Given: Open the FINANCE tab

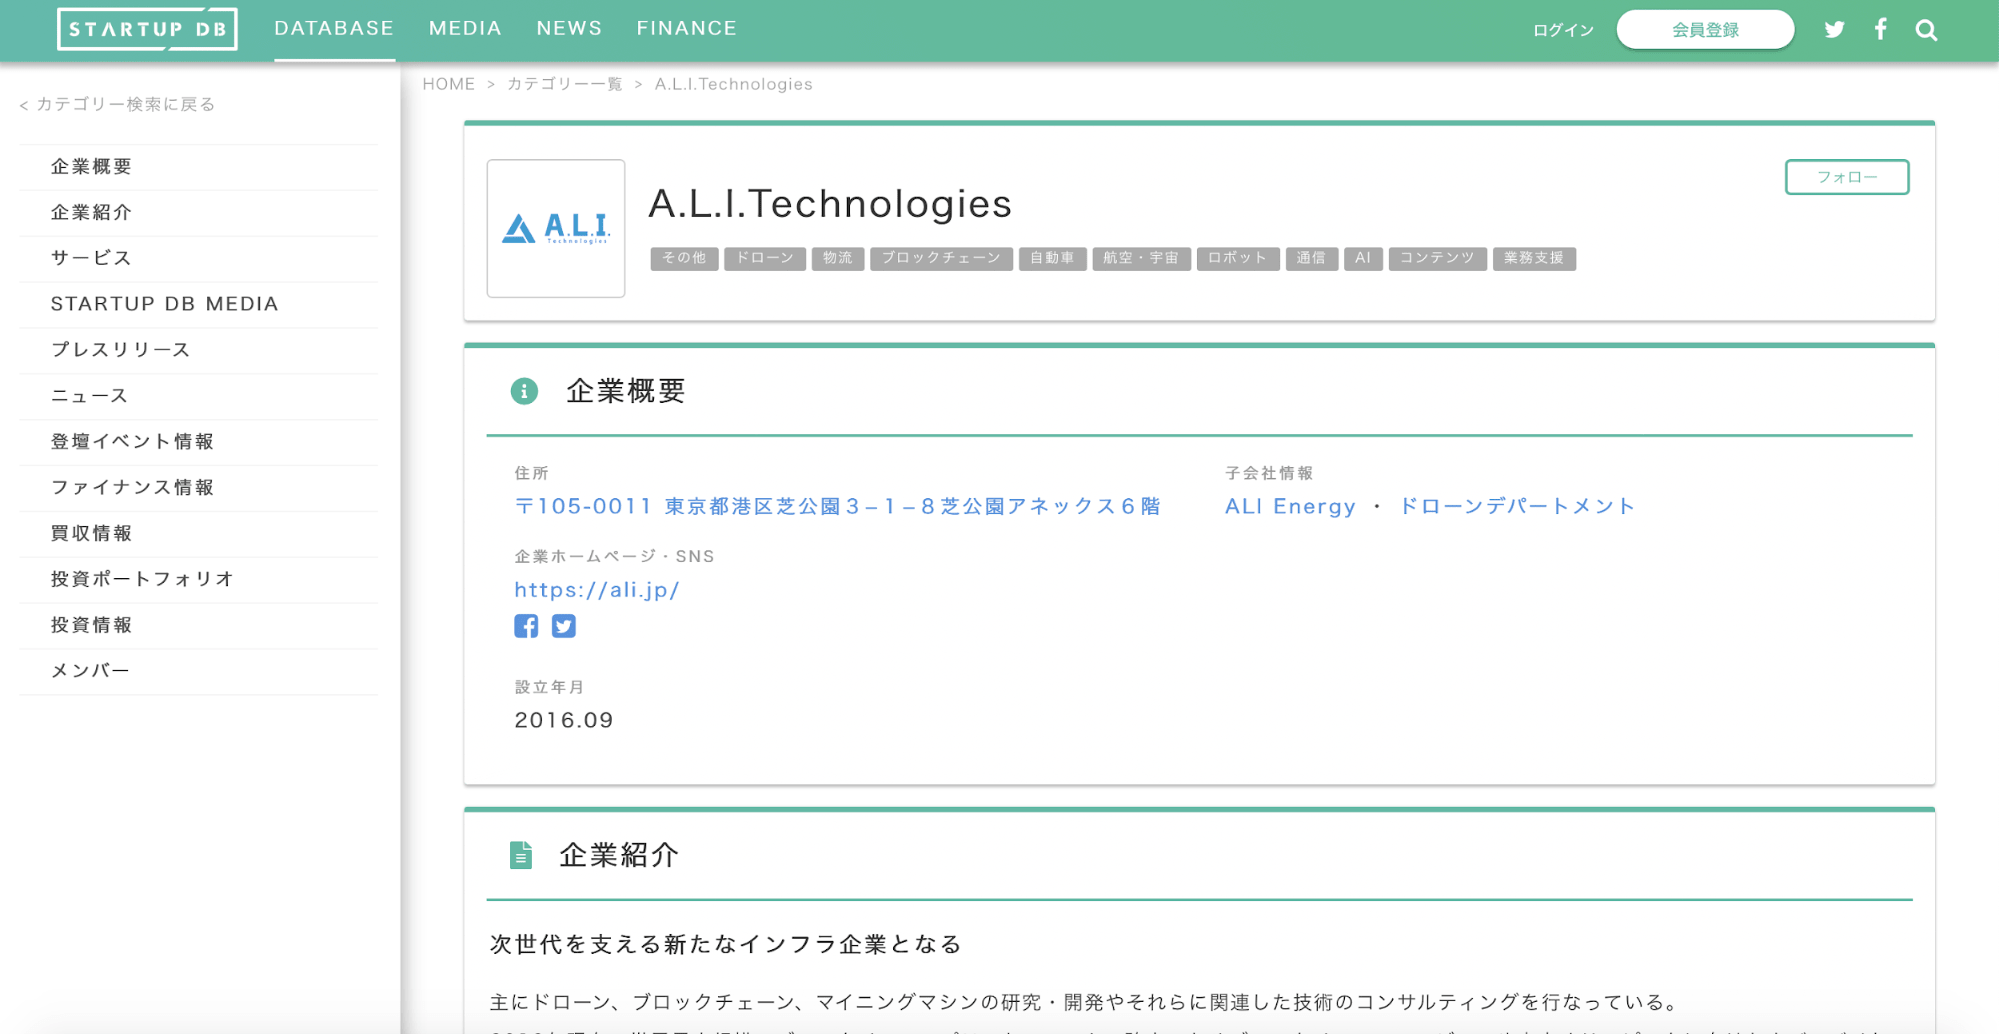Looking at the screenshot, I should point(687,29).
